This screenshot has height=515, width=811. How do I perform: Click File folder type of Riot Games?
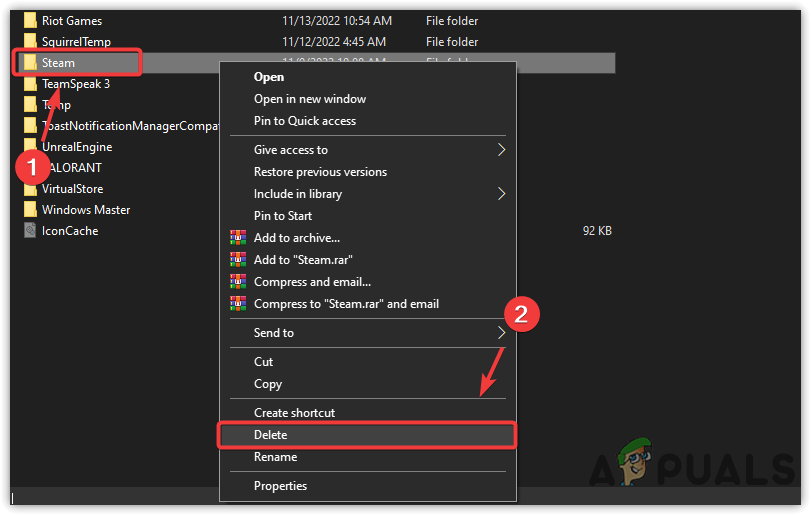pyautogui.click(x=452, y=21)
